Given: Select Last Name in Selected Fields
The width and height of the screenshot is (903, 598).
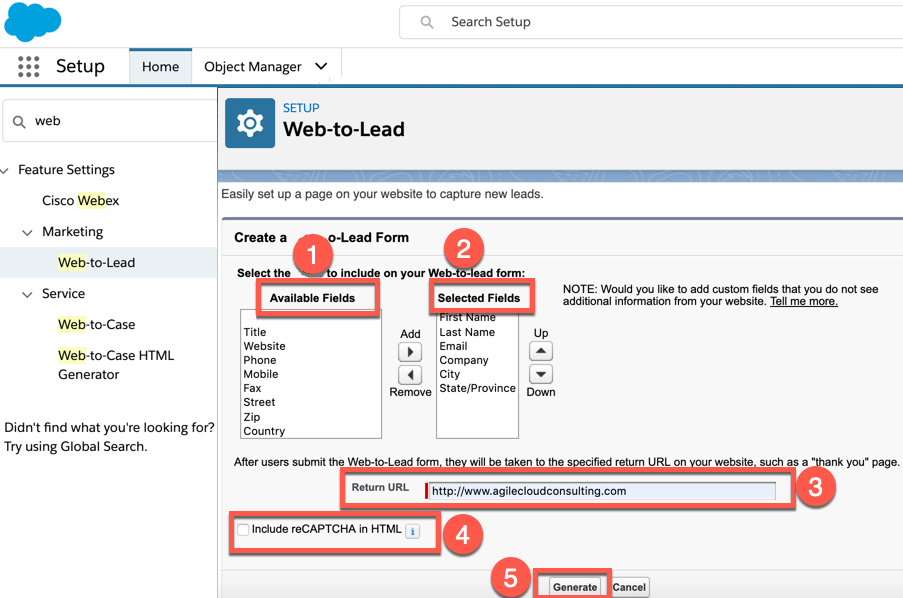Looking at the screenshot, I should click(467, 332).
